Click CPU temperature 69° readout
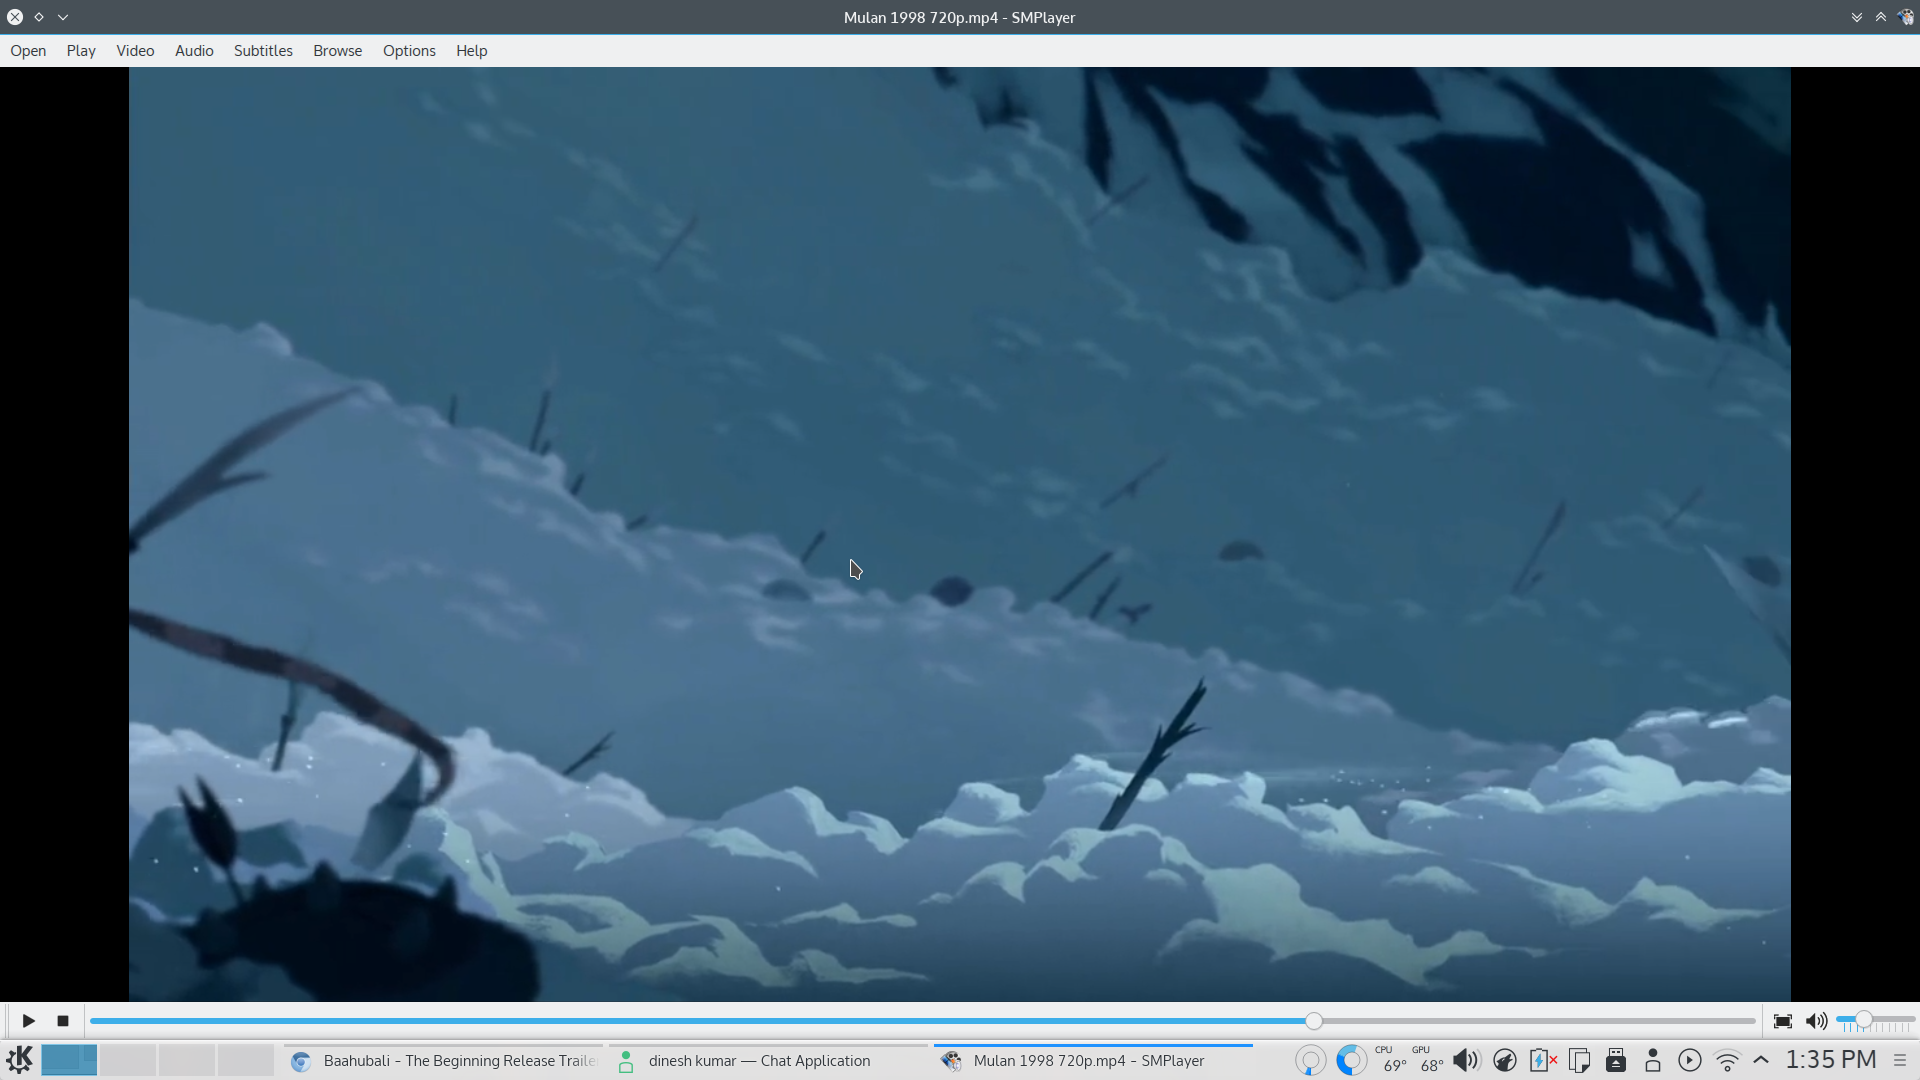This screenshot has height=1080, width=1920. tap(1391, 1060)
